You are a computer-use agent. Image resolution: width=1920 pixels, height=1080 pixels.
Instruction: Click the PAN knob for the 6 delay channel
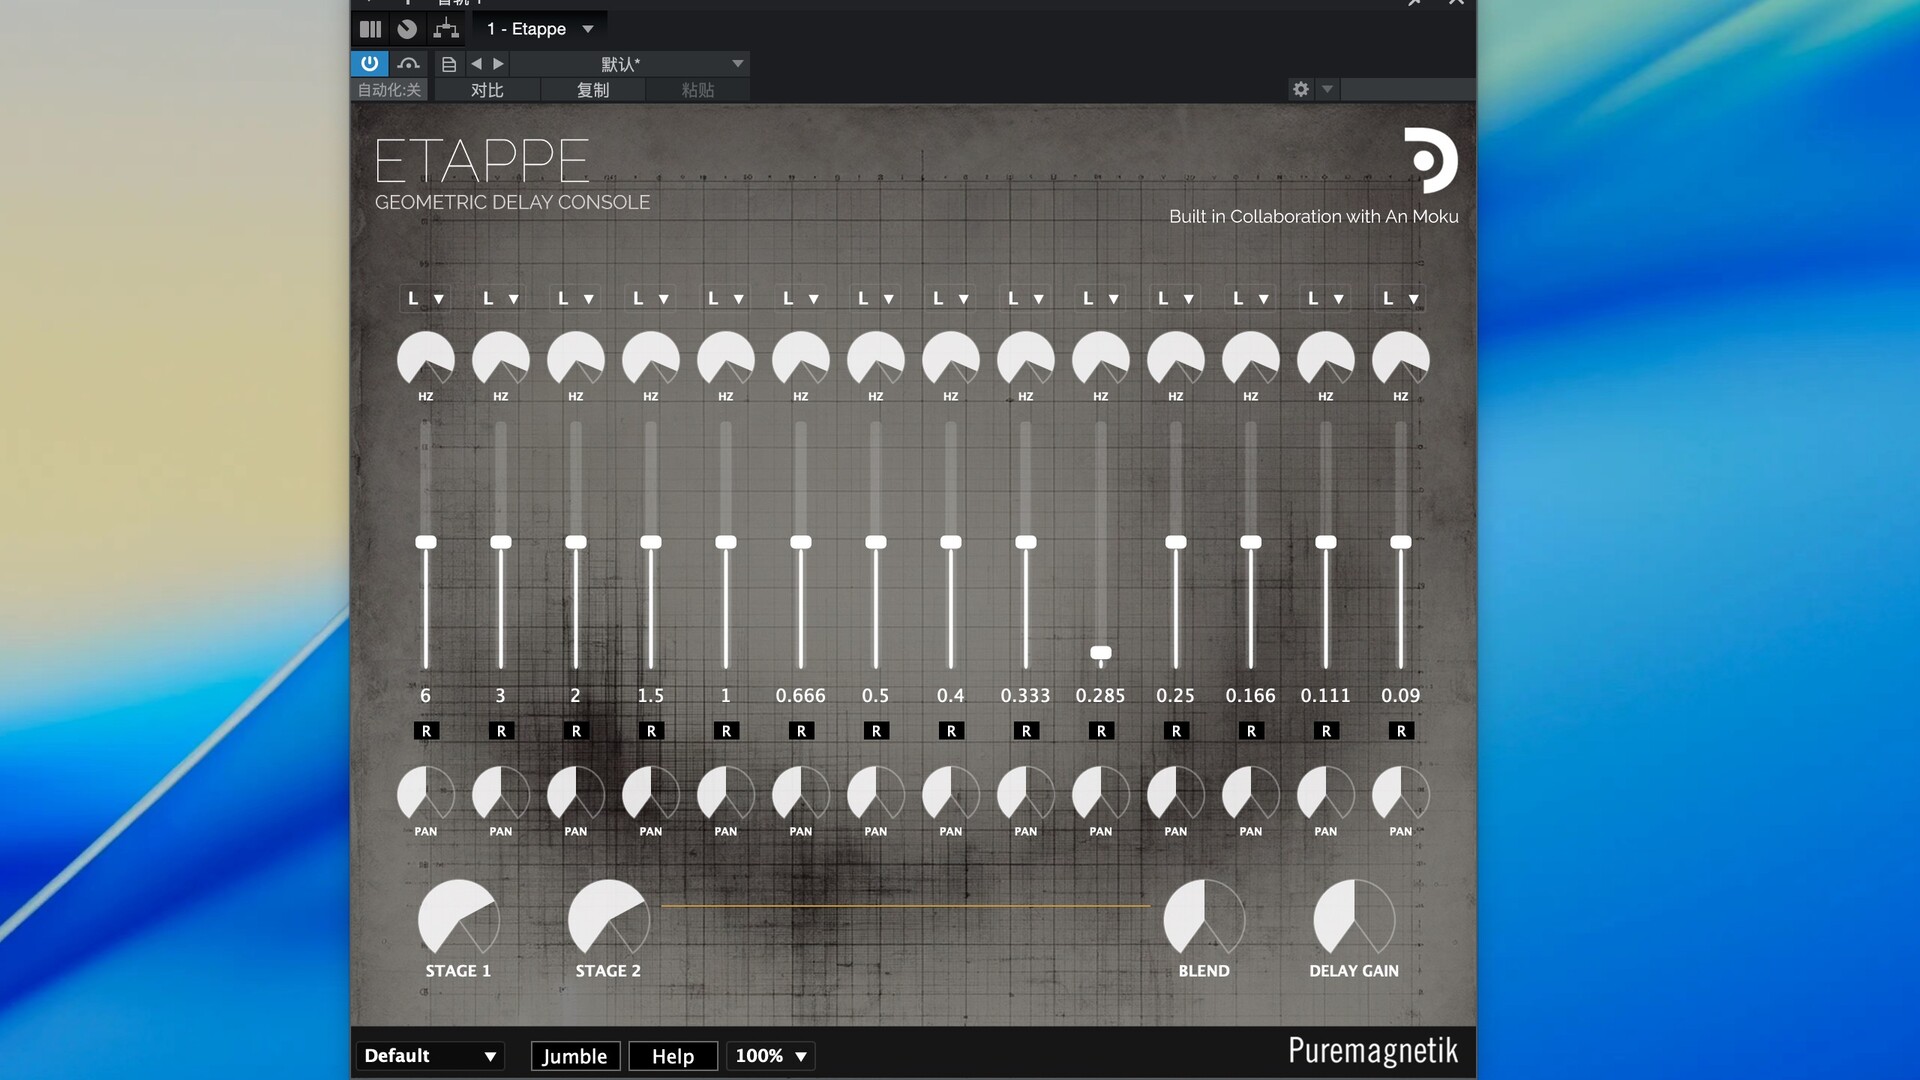[x=426, y=795]
